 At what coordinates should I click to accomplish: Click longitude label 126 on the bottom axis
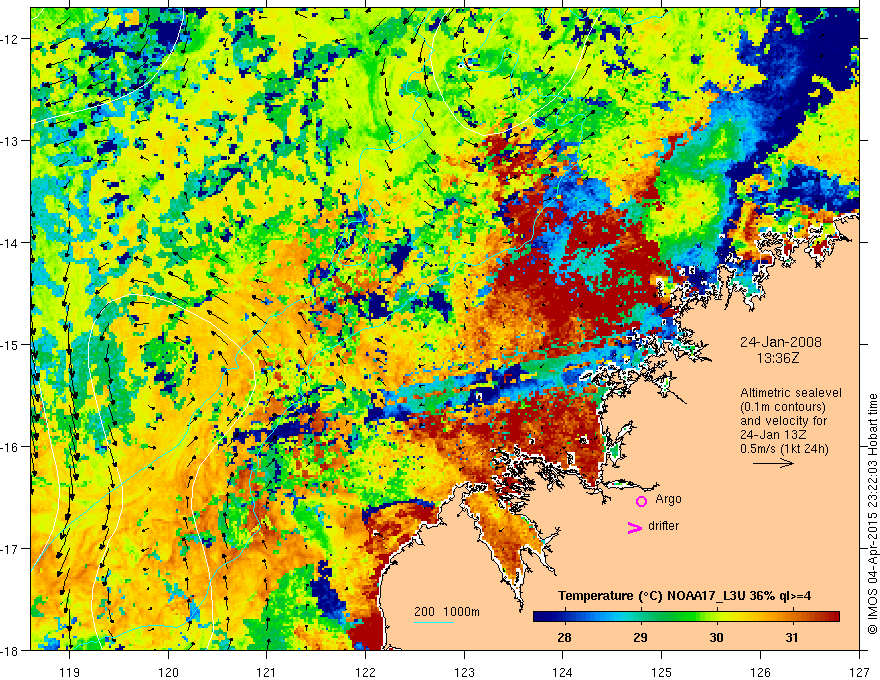coord(760,672)
